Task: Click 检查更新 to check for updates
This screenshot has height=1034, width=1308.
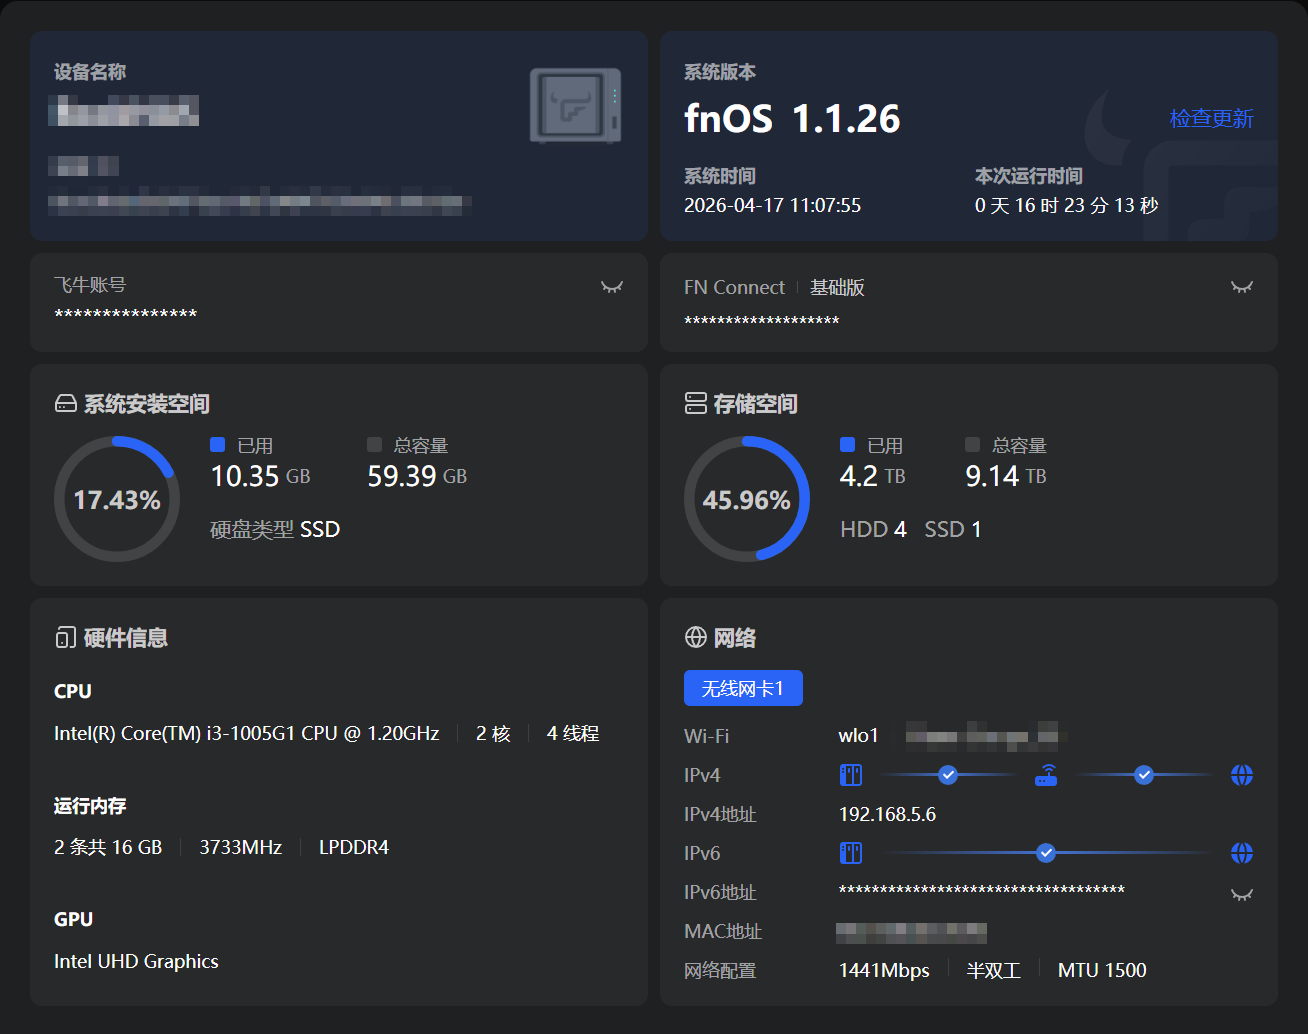Action: pyautogui.click(x=1211, y=118)
